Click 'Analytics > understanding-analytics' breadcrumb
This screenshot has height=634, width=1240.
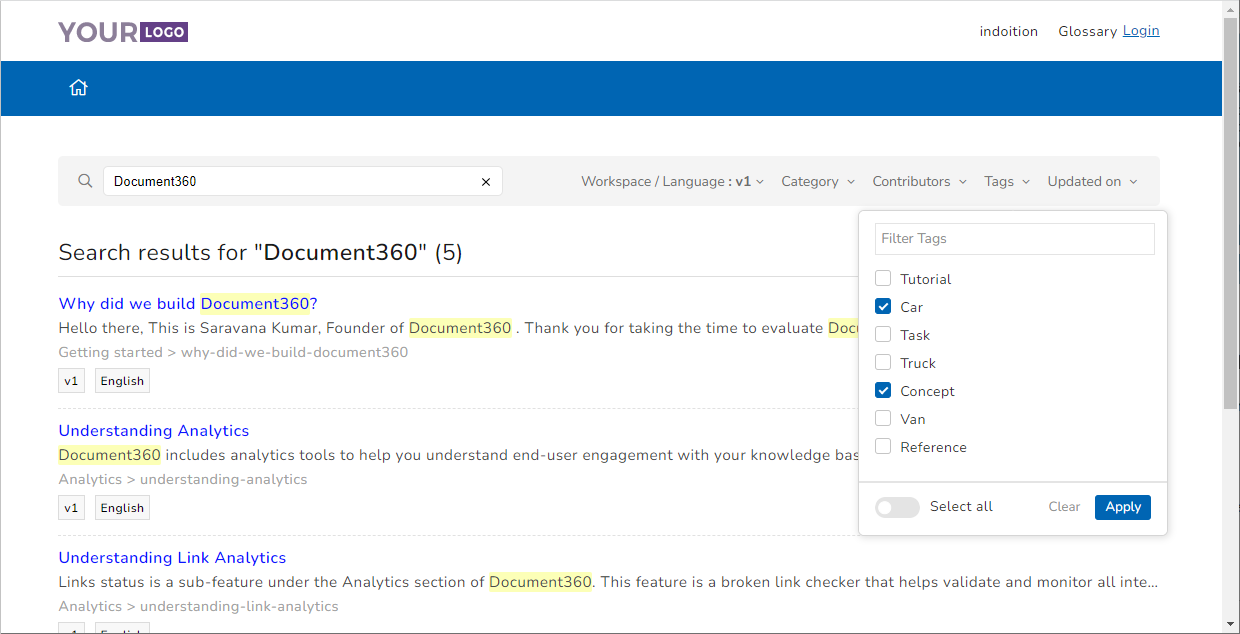pos(183,479)
